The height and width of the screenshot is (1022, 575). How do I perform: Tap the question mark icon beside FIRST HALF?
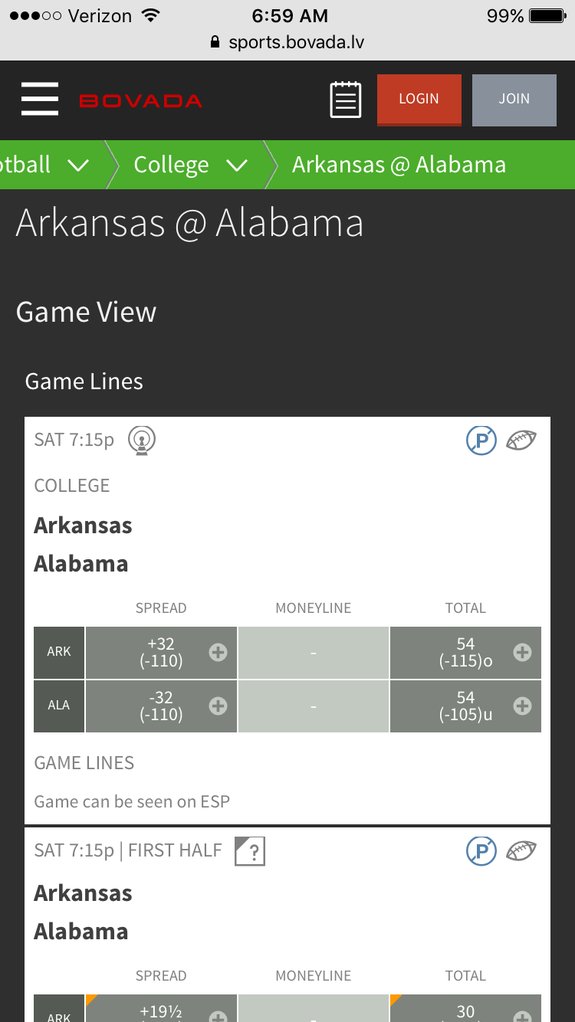tap(250, 851)
